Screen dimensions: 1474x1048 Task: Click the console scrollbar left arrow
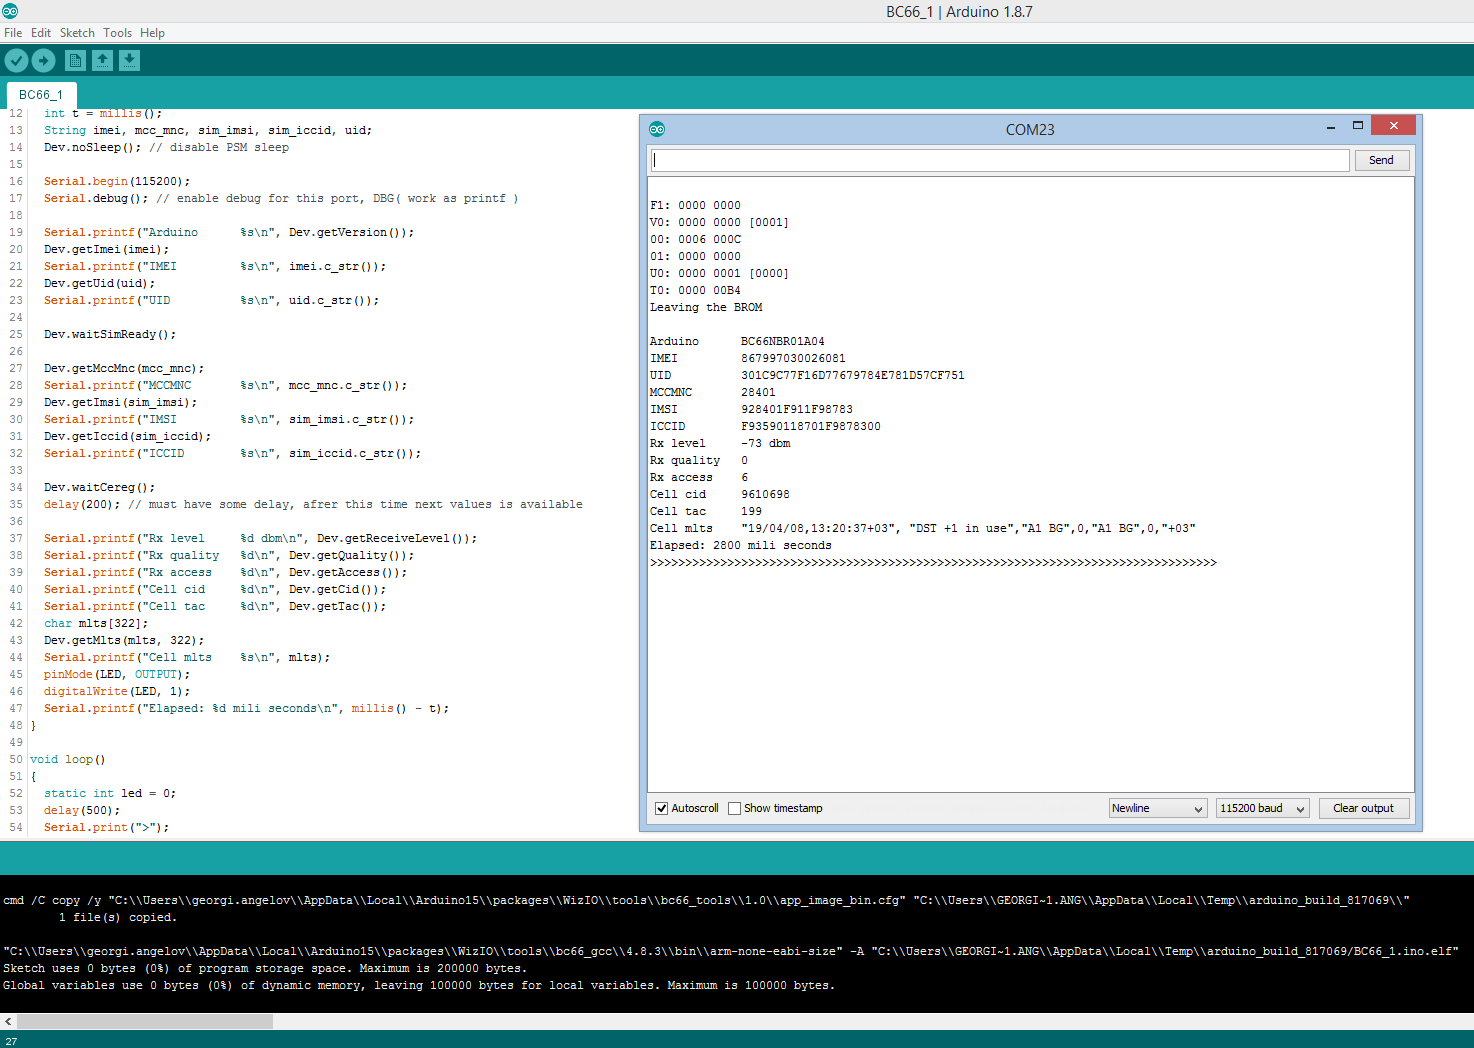8,1021
